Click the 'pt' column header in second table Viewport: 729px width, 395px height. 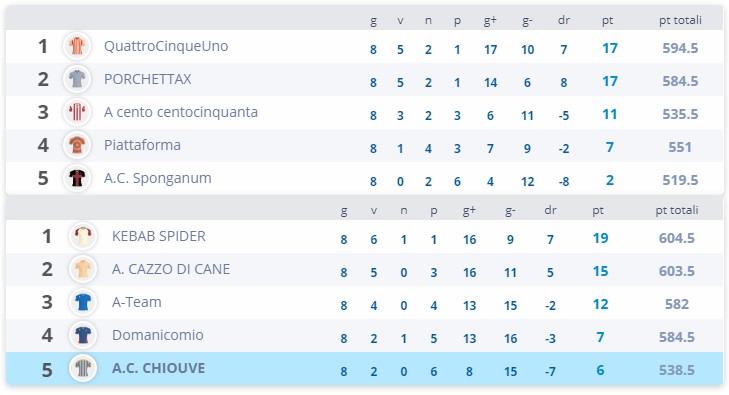[598, 211]
